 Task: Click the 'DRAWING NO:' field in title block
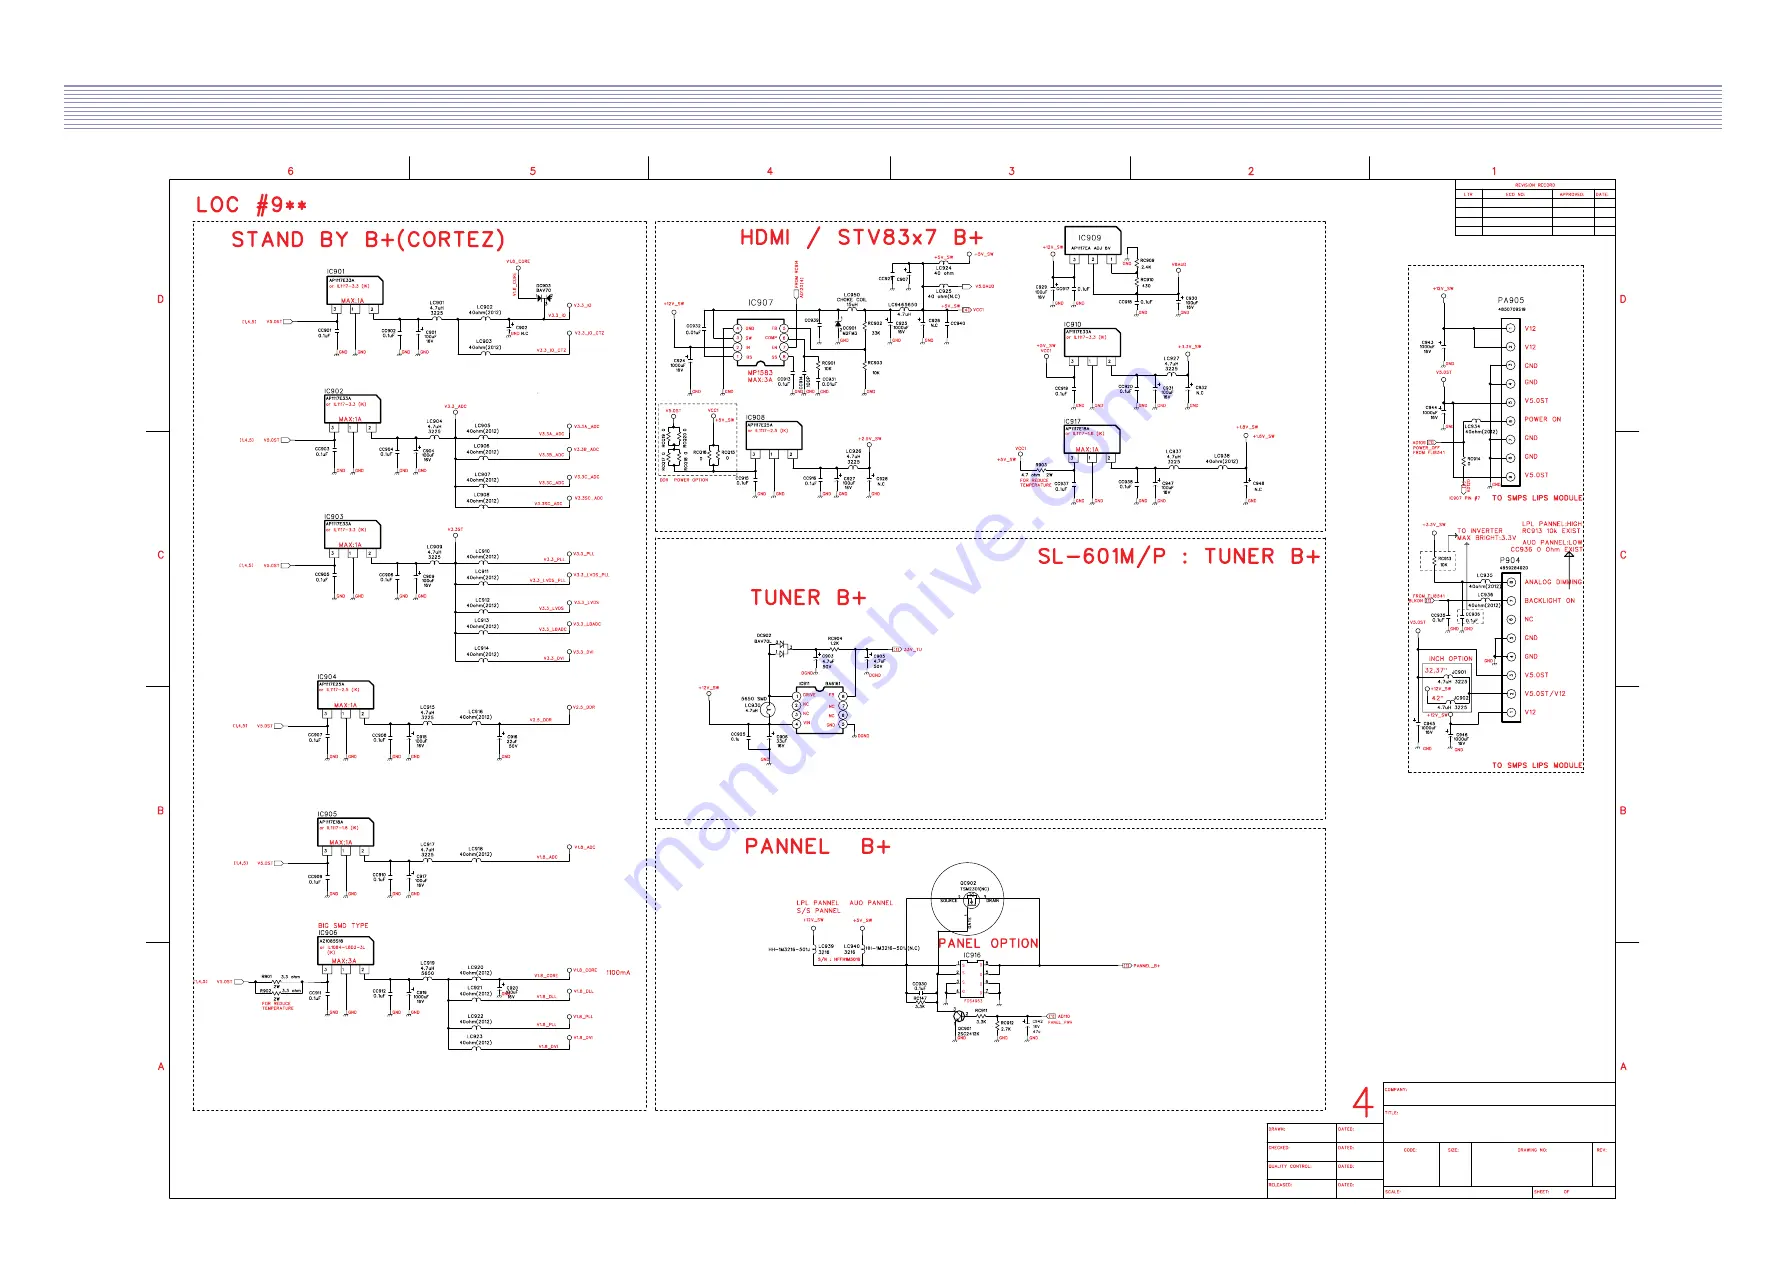pyautogui.click(x=1531, y=1163)
